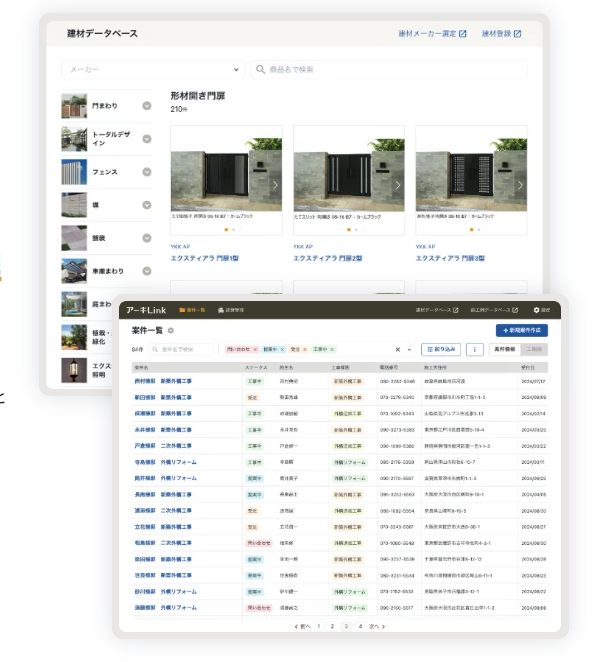Expand the 塀 category chevron
This screenshot has width=599, height=662.
(x=146, y=205)
